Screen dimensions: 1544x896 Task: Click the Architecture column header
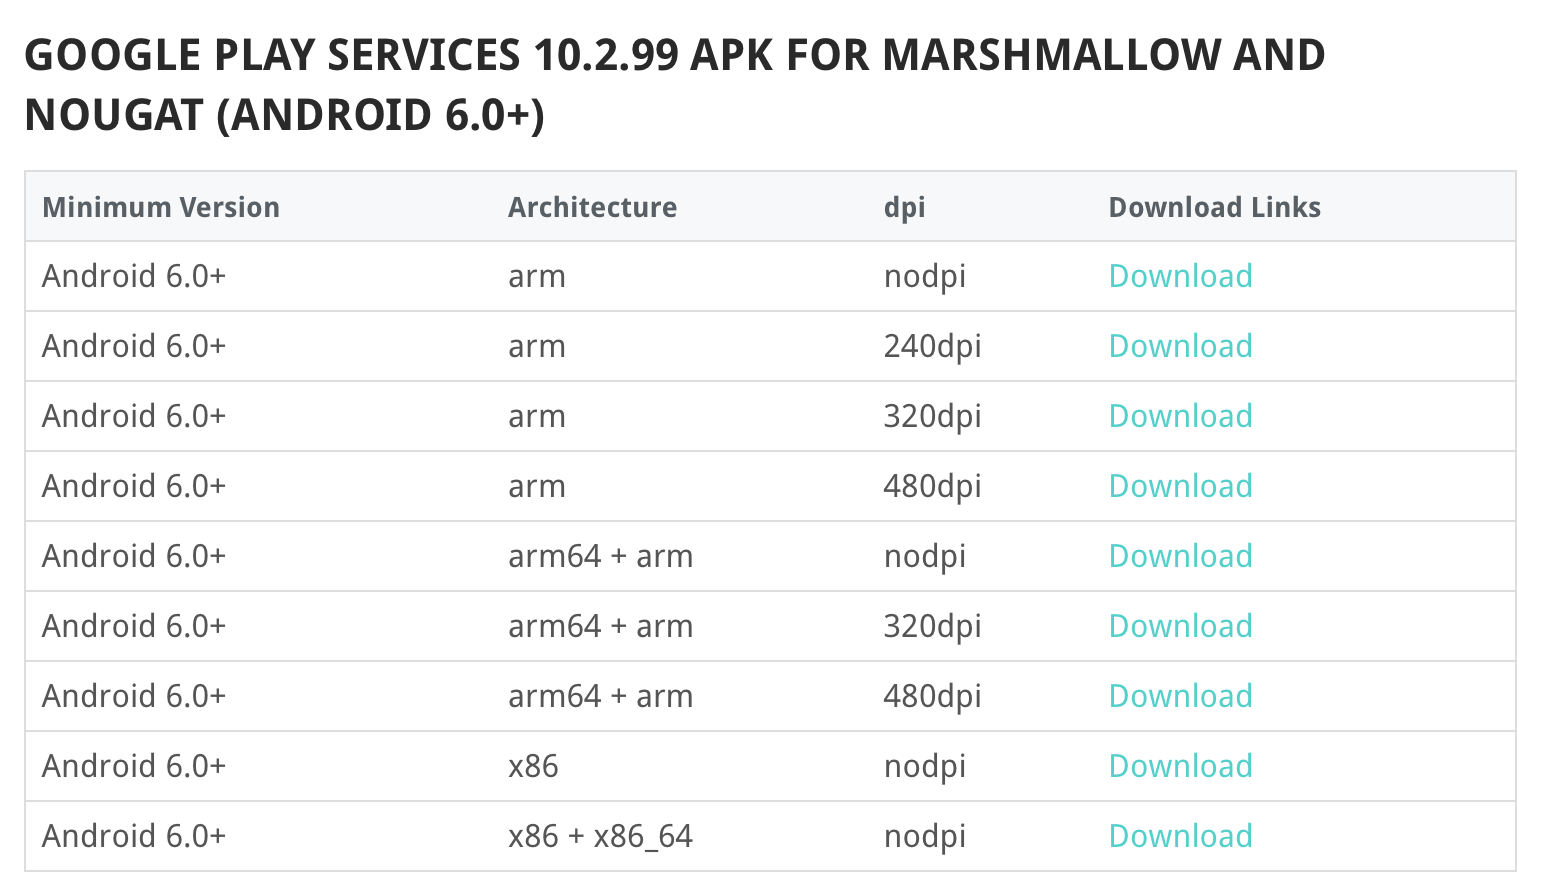click(592, 207)
